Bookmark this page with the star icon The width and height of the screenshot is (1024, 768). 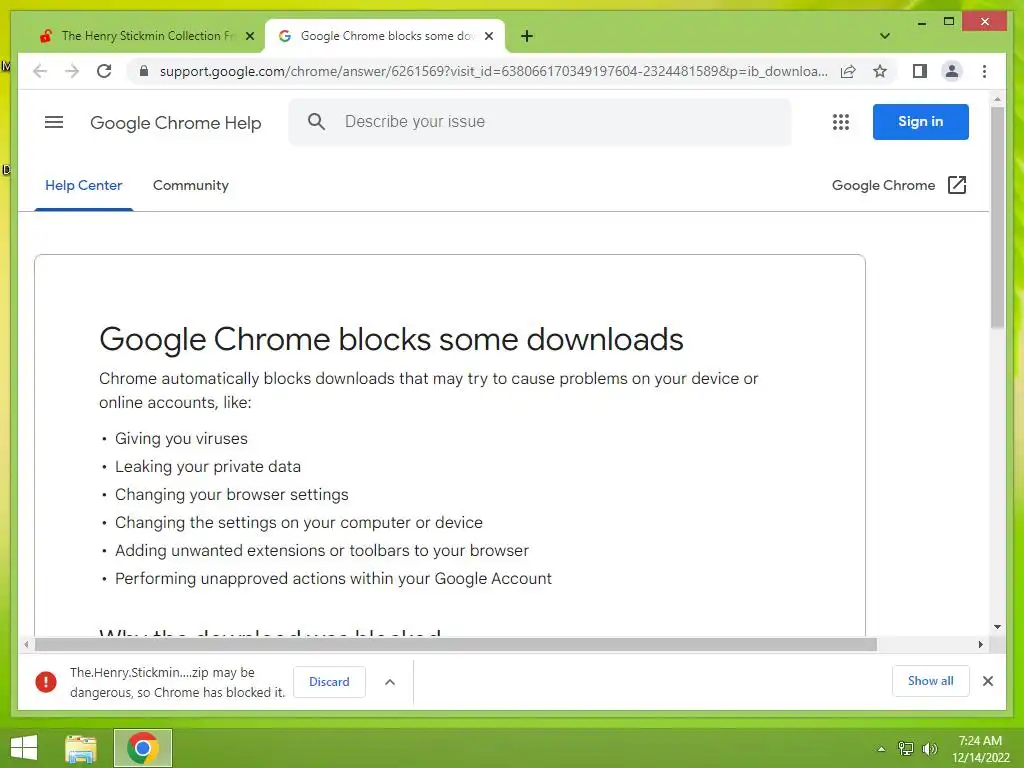(880, 71)
